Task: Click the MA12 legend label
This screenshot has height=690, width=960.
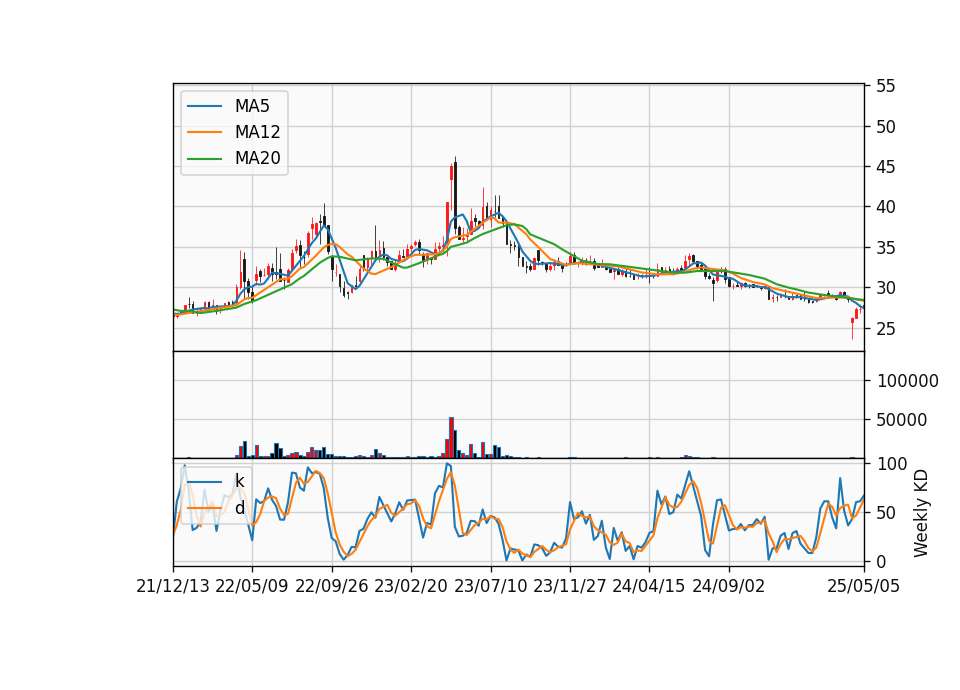Action: tap(257, 132)
